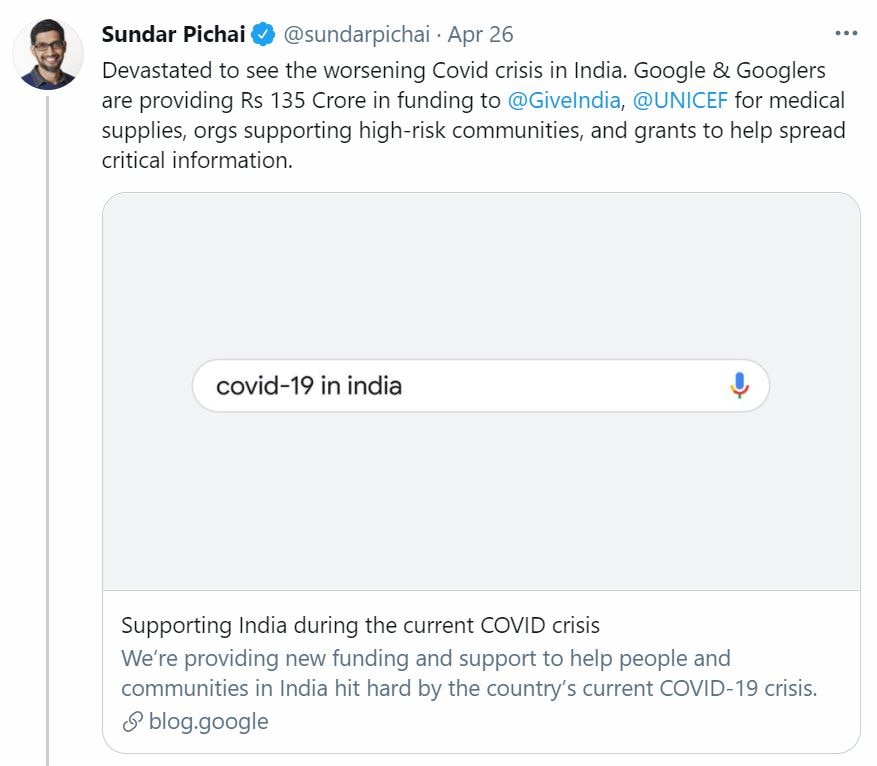
Task: Open the Apr 26 timestamp
Action: pos(481,34)
